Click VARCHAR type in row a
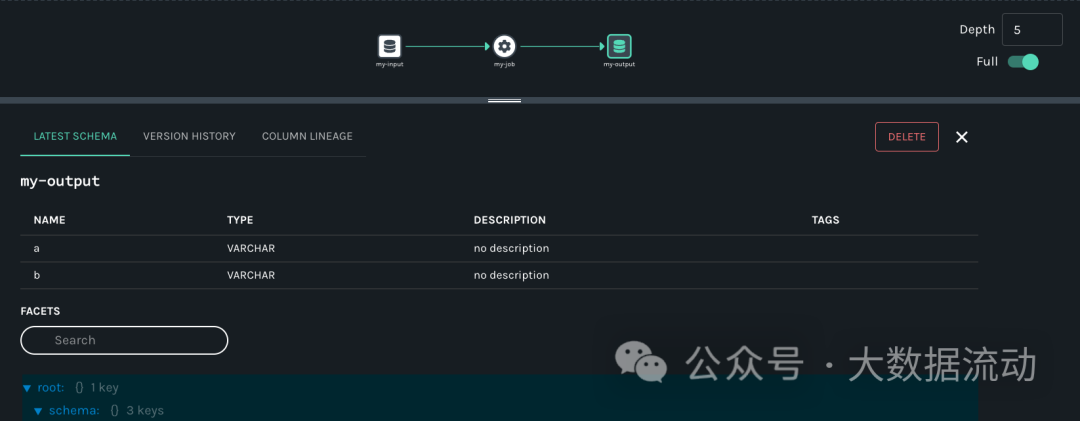1080x421 pixels. tap(251, 248)
